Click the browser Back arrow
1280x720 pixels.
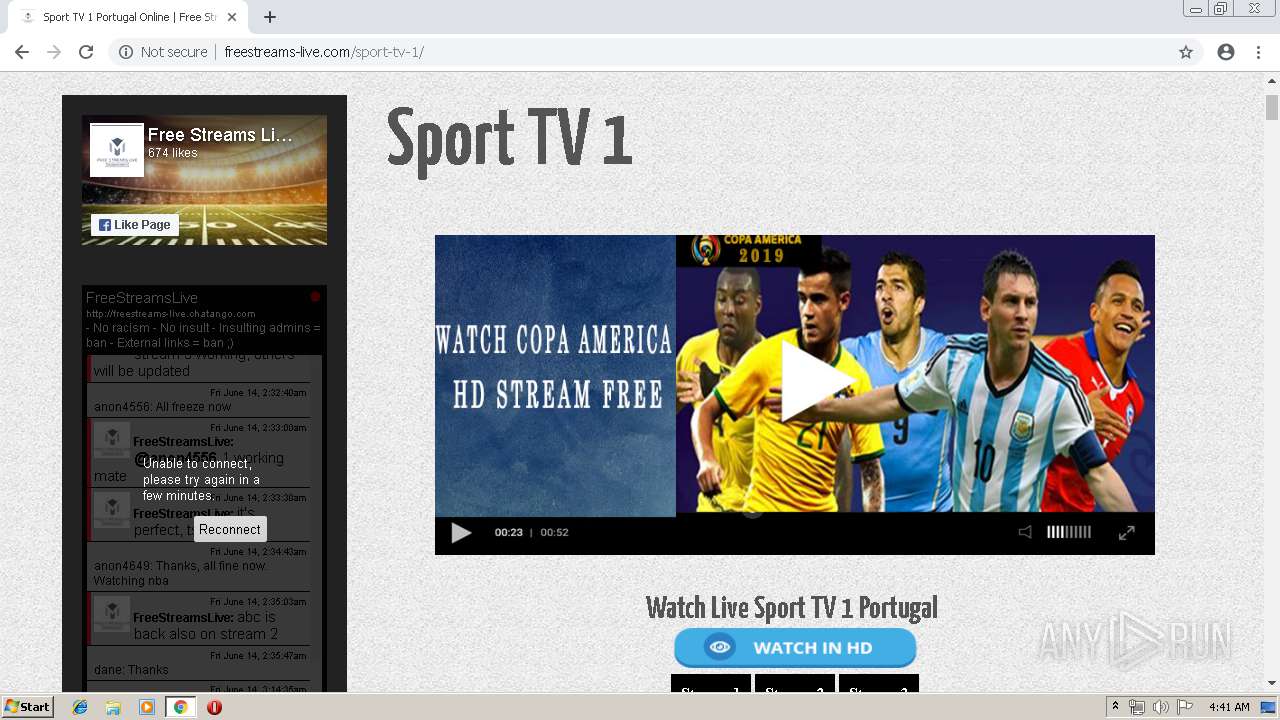(x=22, y=52)
